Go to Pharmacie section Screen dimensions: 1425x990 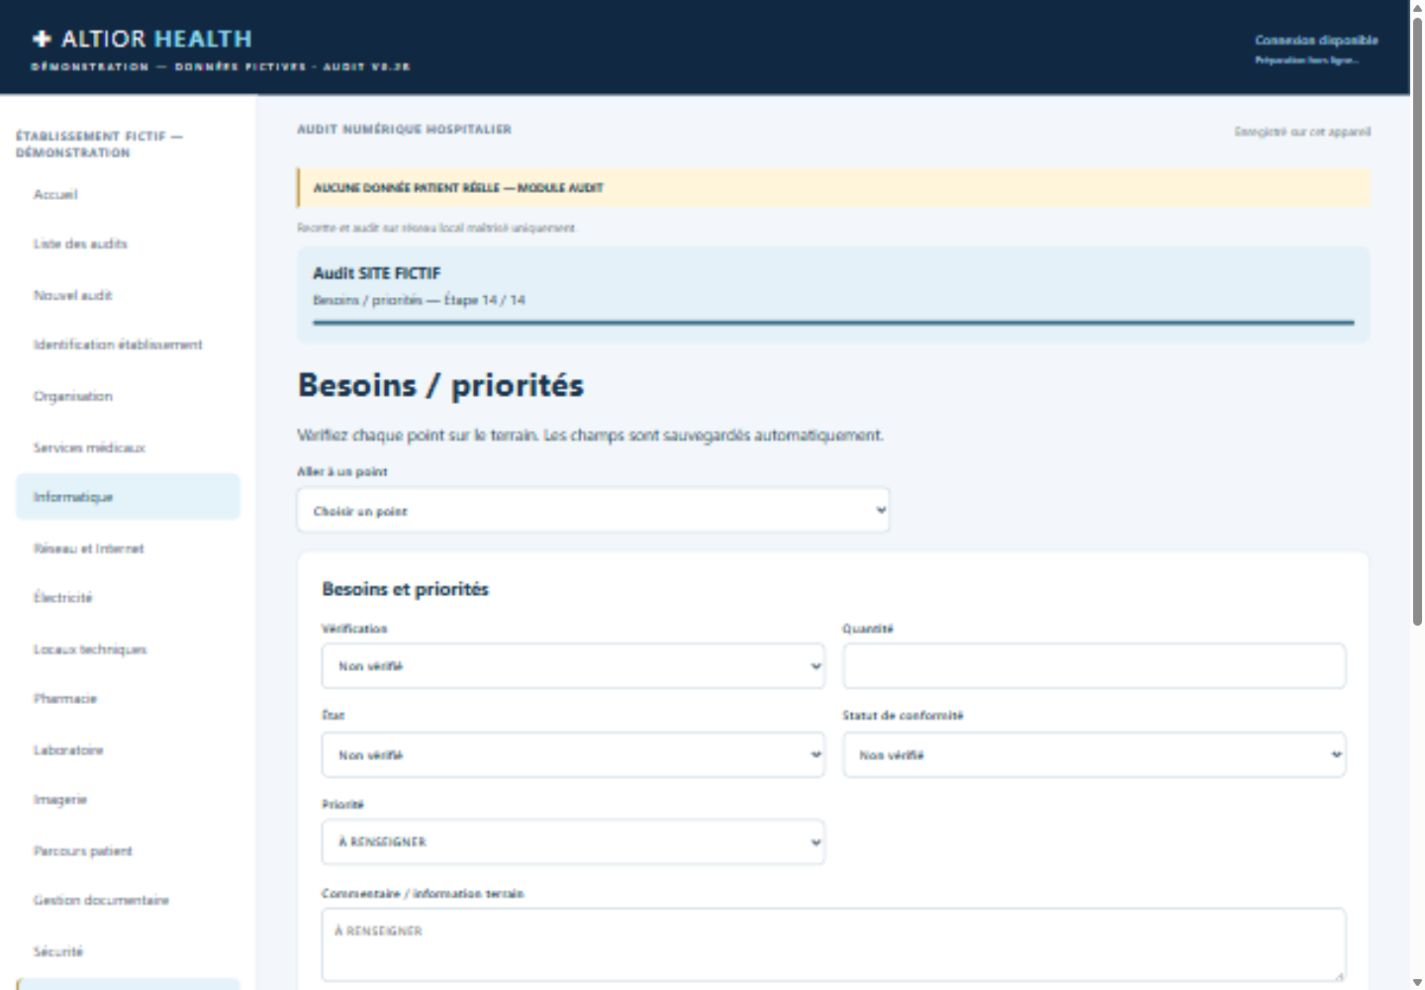pos(128,699)
